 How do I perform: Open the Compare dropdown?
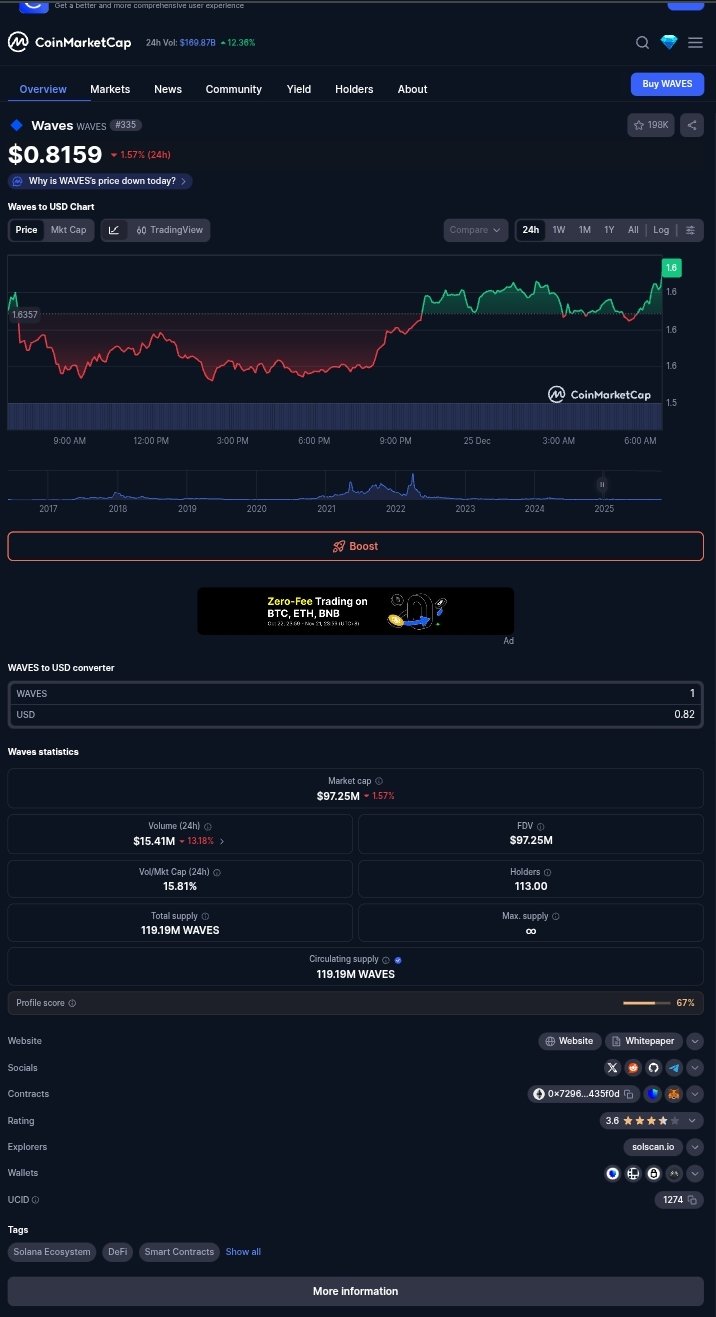tap(475, 230)
